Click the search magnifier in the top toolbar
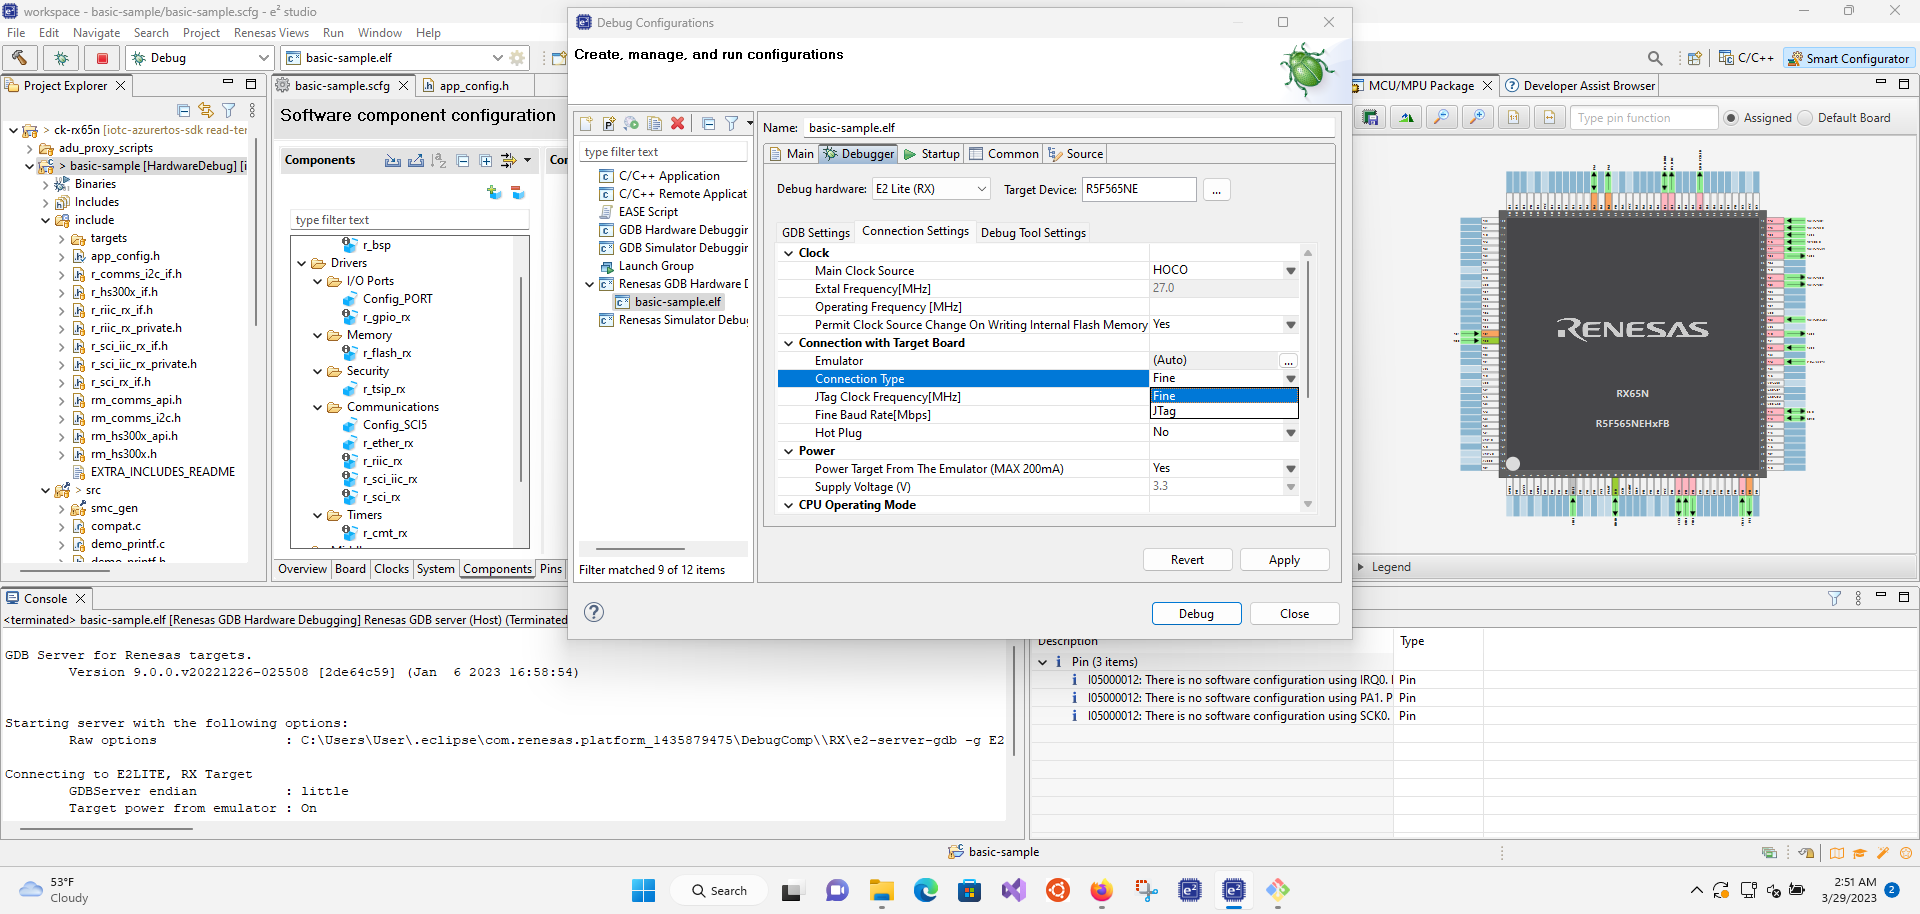Screen dimensions: 1920x914 (1655, 58)
